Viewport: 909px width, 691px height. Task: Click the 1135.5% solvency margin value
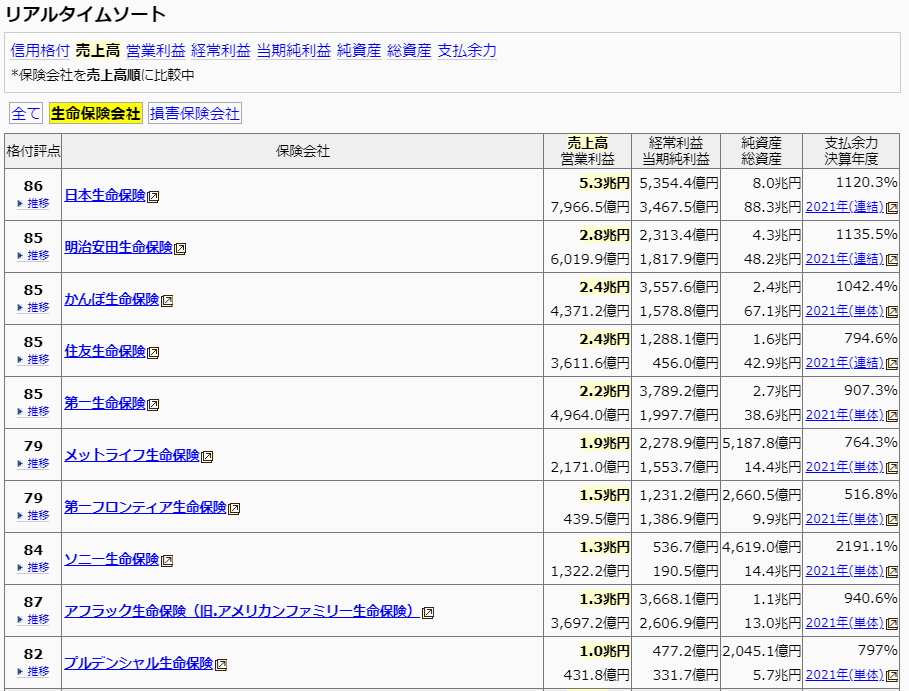[866, 234]
